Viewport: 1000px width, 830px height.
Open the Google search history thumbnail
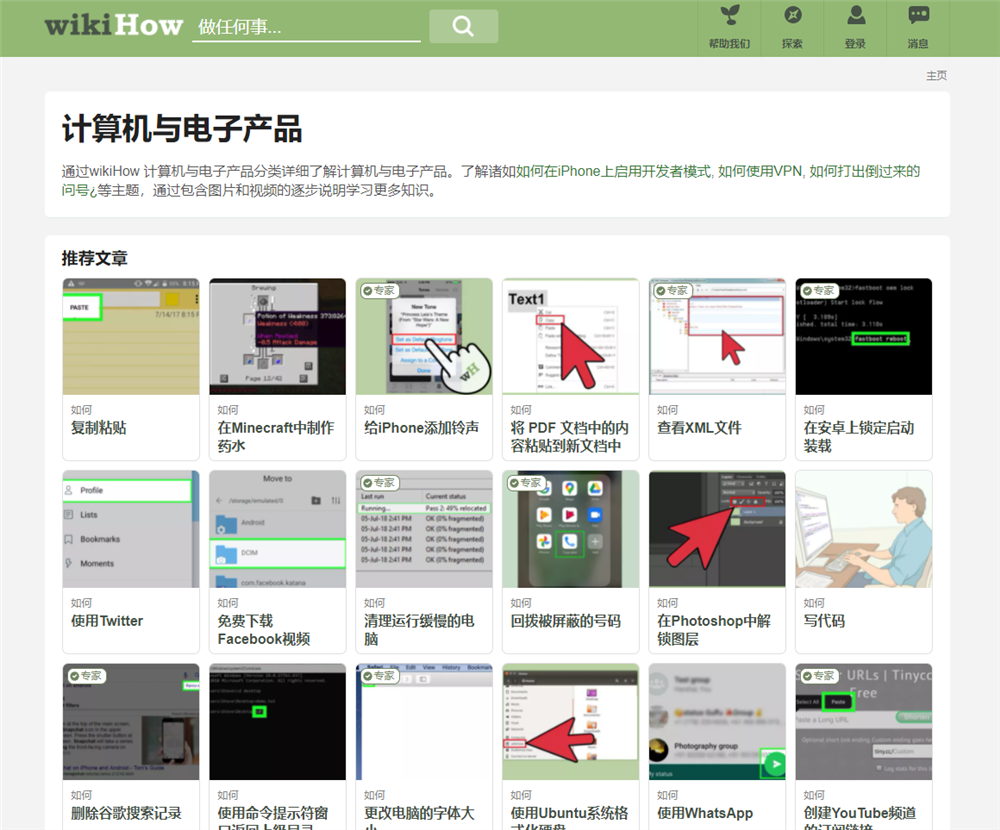coord(131,722)
